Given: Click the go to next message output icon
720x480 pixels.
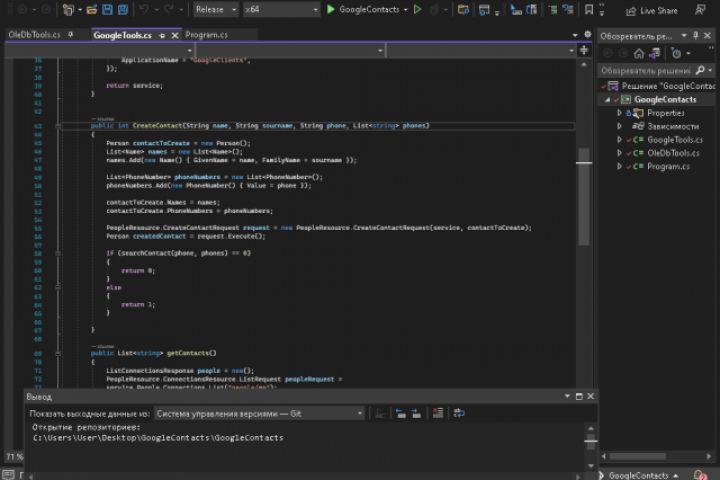Looking at the screenshot, I should tap(416, 413).
